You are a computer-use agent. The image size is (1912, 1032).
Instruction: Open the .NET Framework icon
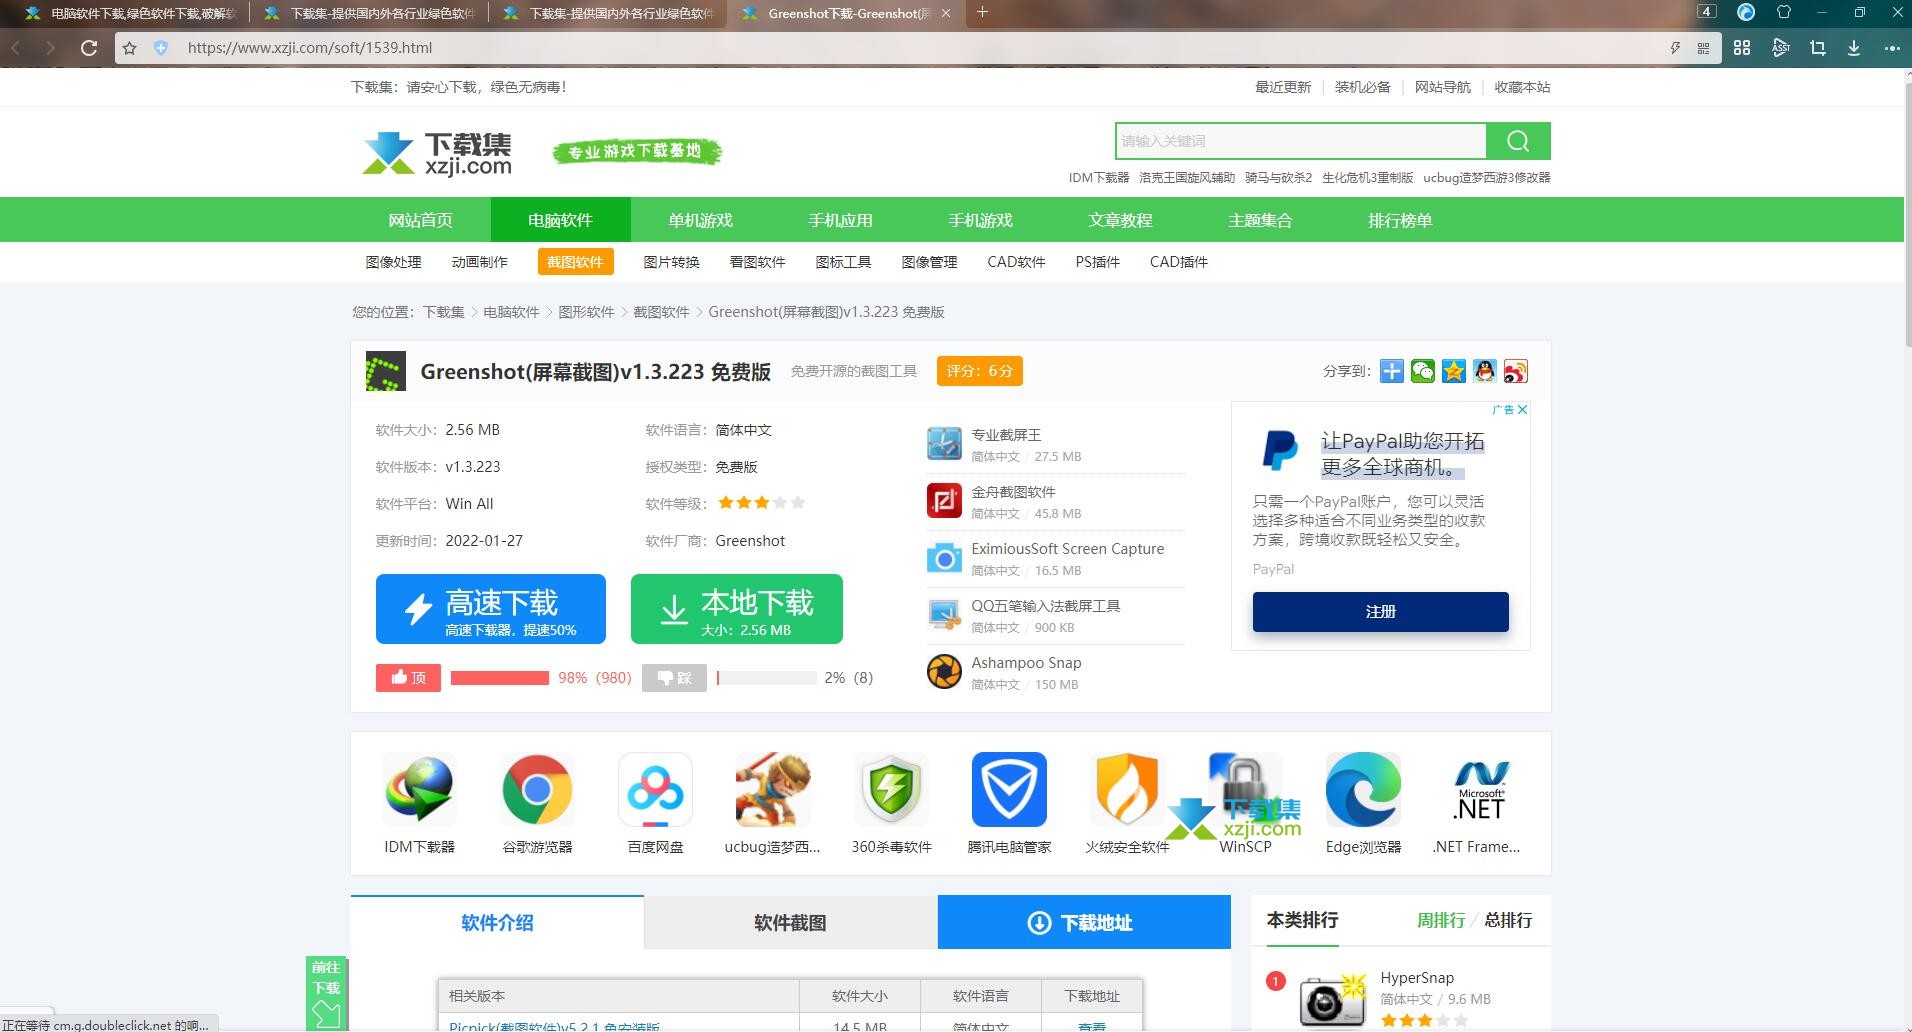tap(1481, 790)
